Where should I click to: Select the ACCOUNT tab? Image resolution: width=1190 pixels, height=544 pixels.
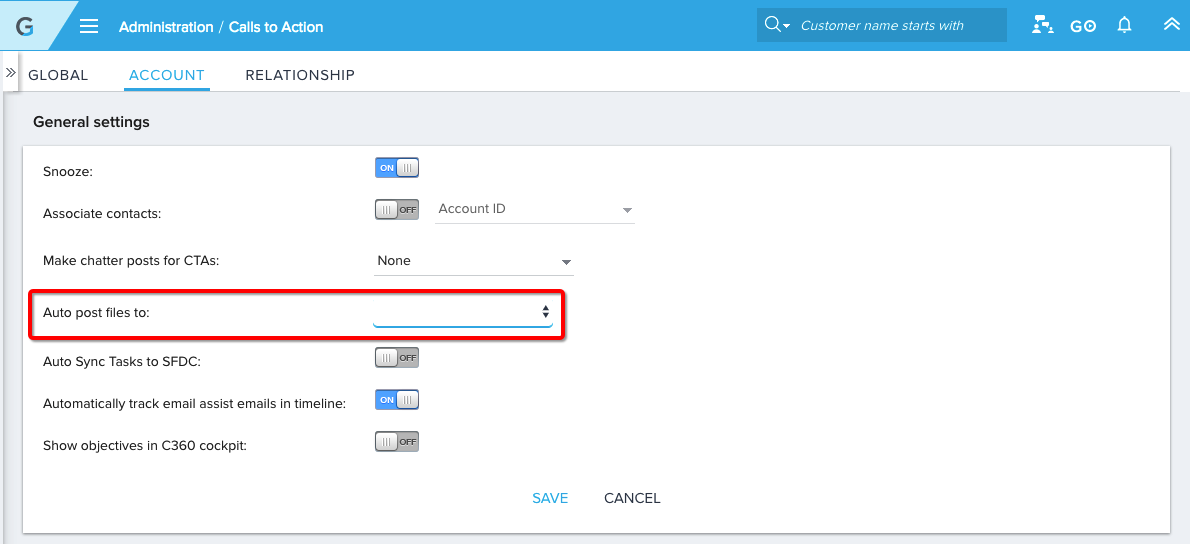(x=167, y=75)
